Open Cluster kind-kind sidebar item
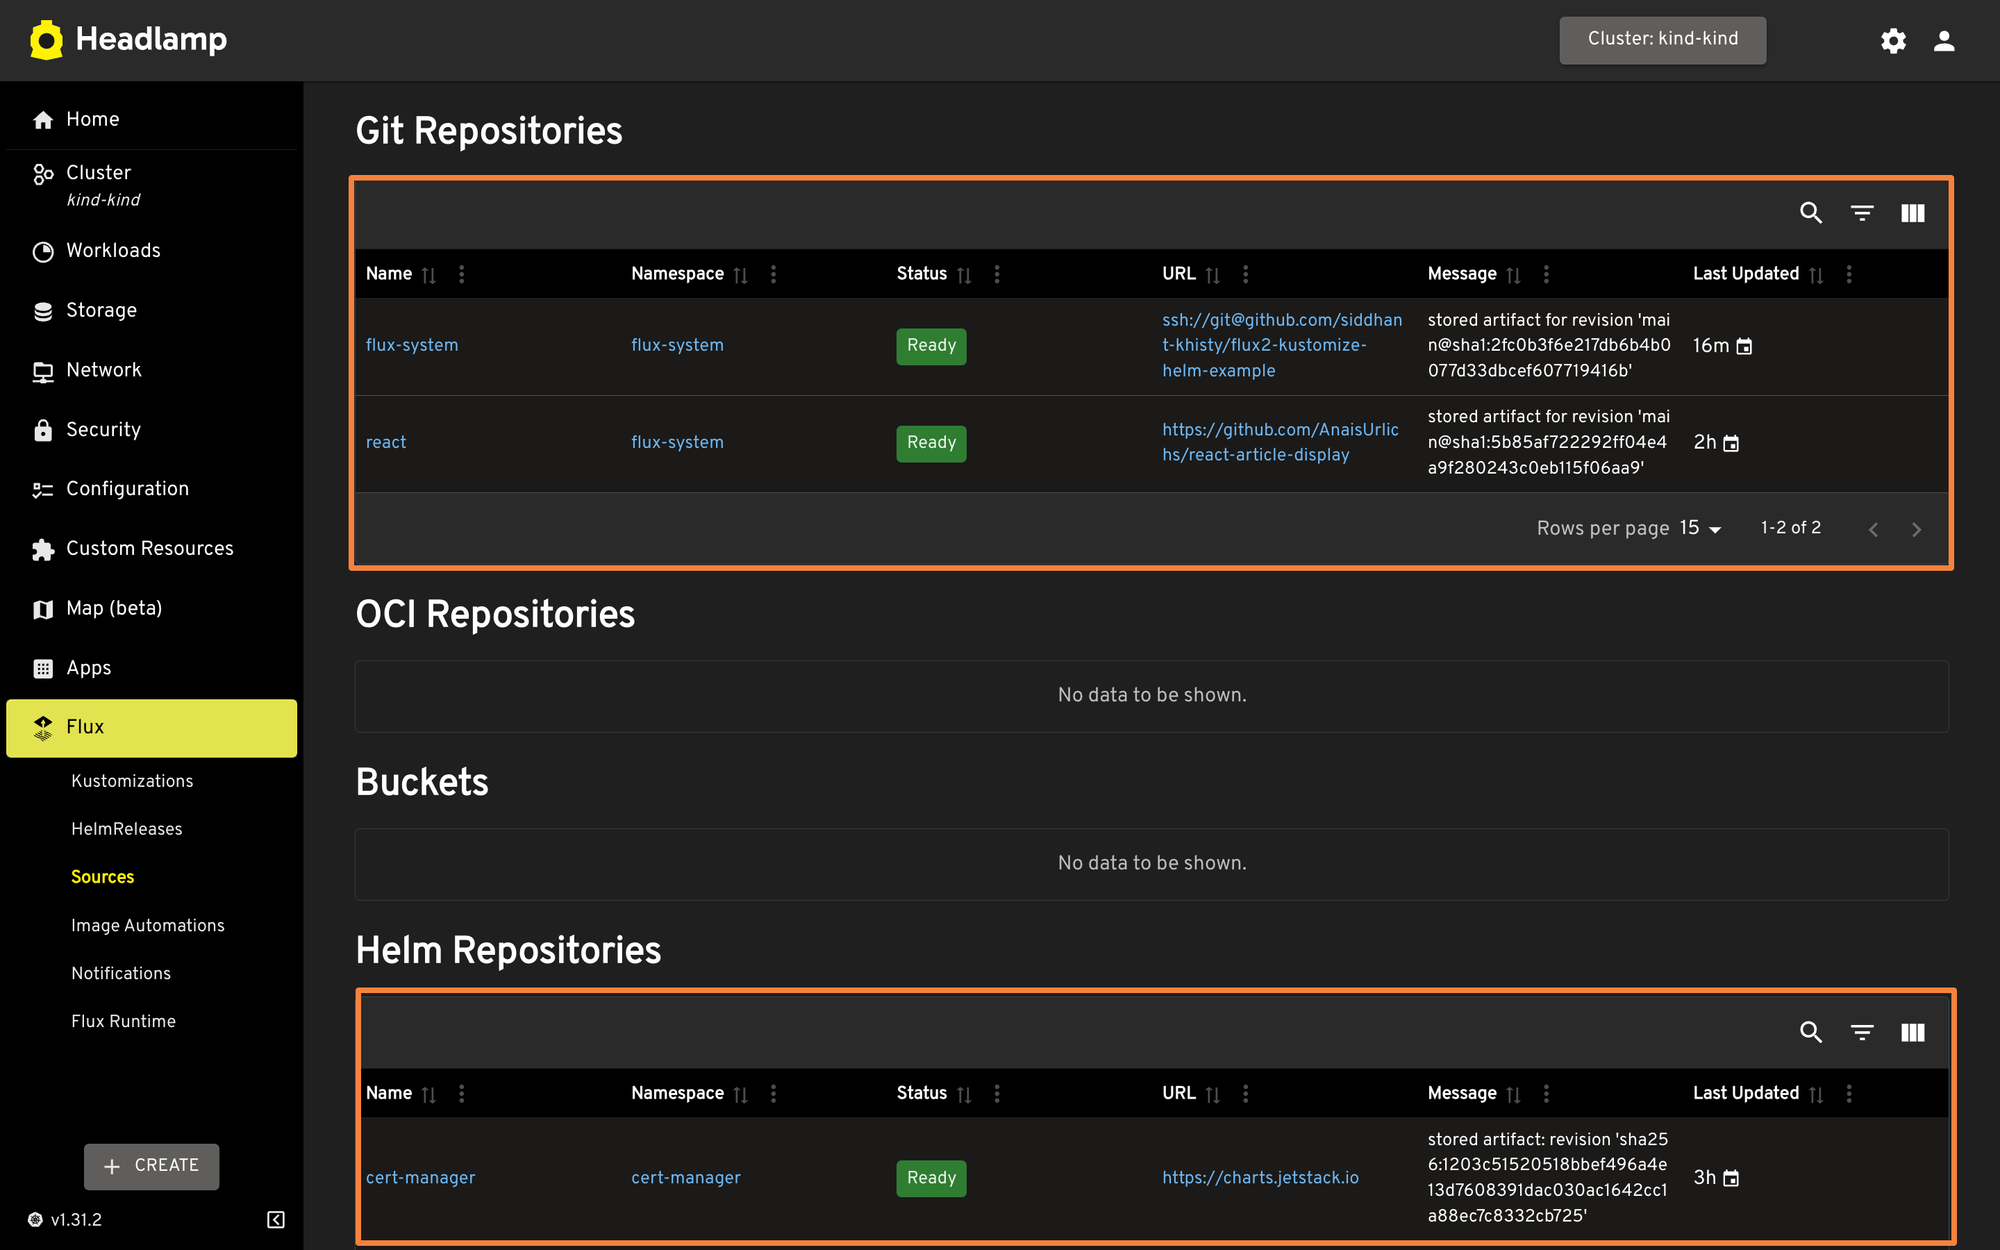Viewport: 2000px width, 1250px height. click(x=151, y=185)
